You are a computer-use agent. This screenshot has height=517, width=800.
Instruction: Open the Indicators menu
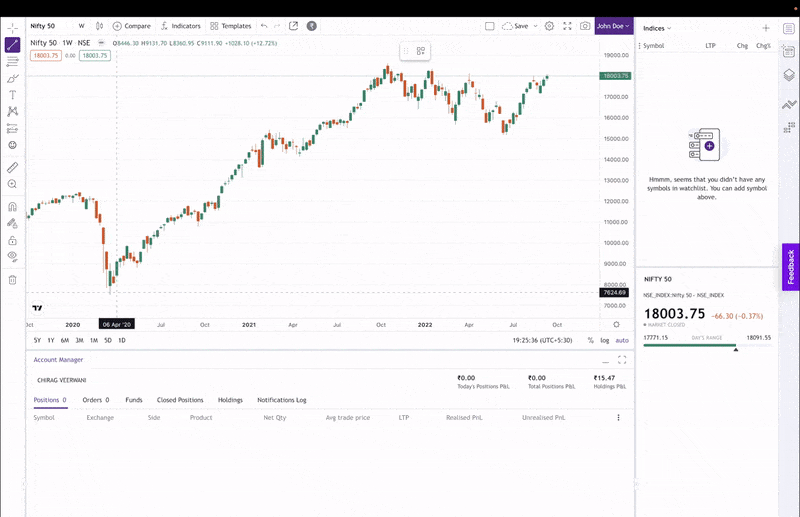tap(181, 26)
